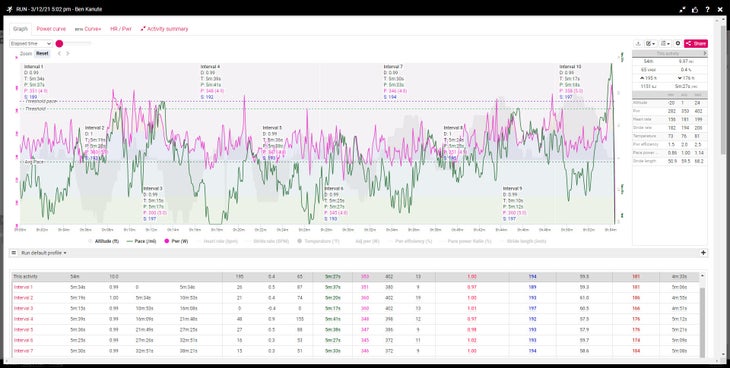This screenshot has height=368, width=730.
Task: Open the Activity summary tab
Action: pyautogui.click(x=164, y=29)
